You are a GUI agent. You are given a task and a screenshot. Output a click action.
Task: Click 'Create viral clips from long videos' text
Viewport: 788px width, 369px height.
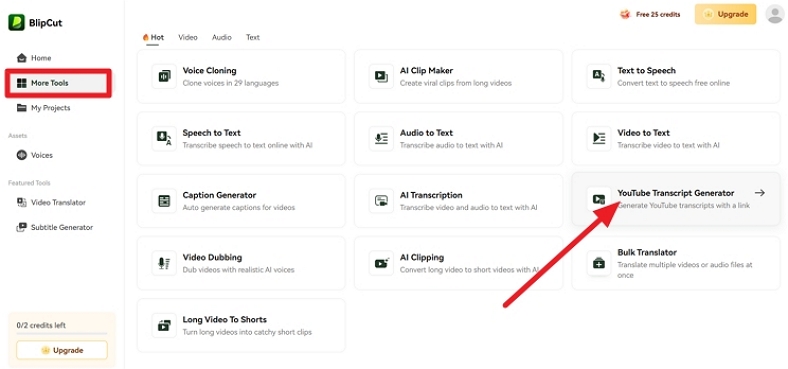(456, 83)
